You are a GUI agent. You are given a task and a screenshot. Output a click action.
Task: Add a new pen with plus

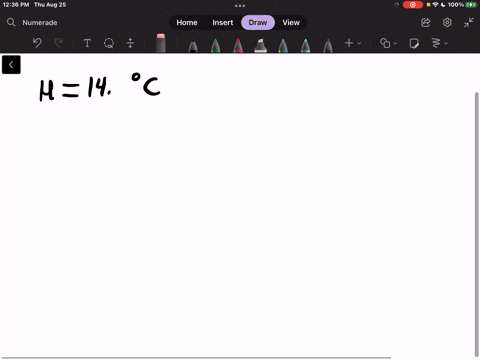point(349,43)
